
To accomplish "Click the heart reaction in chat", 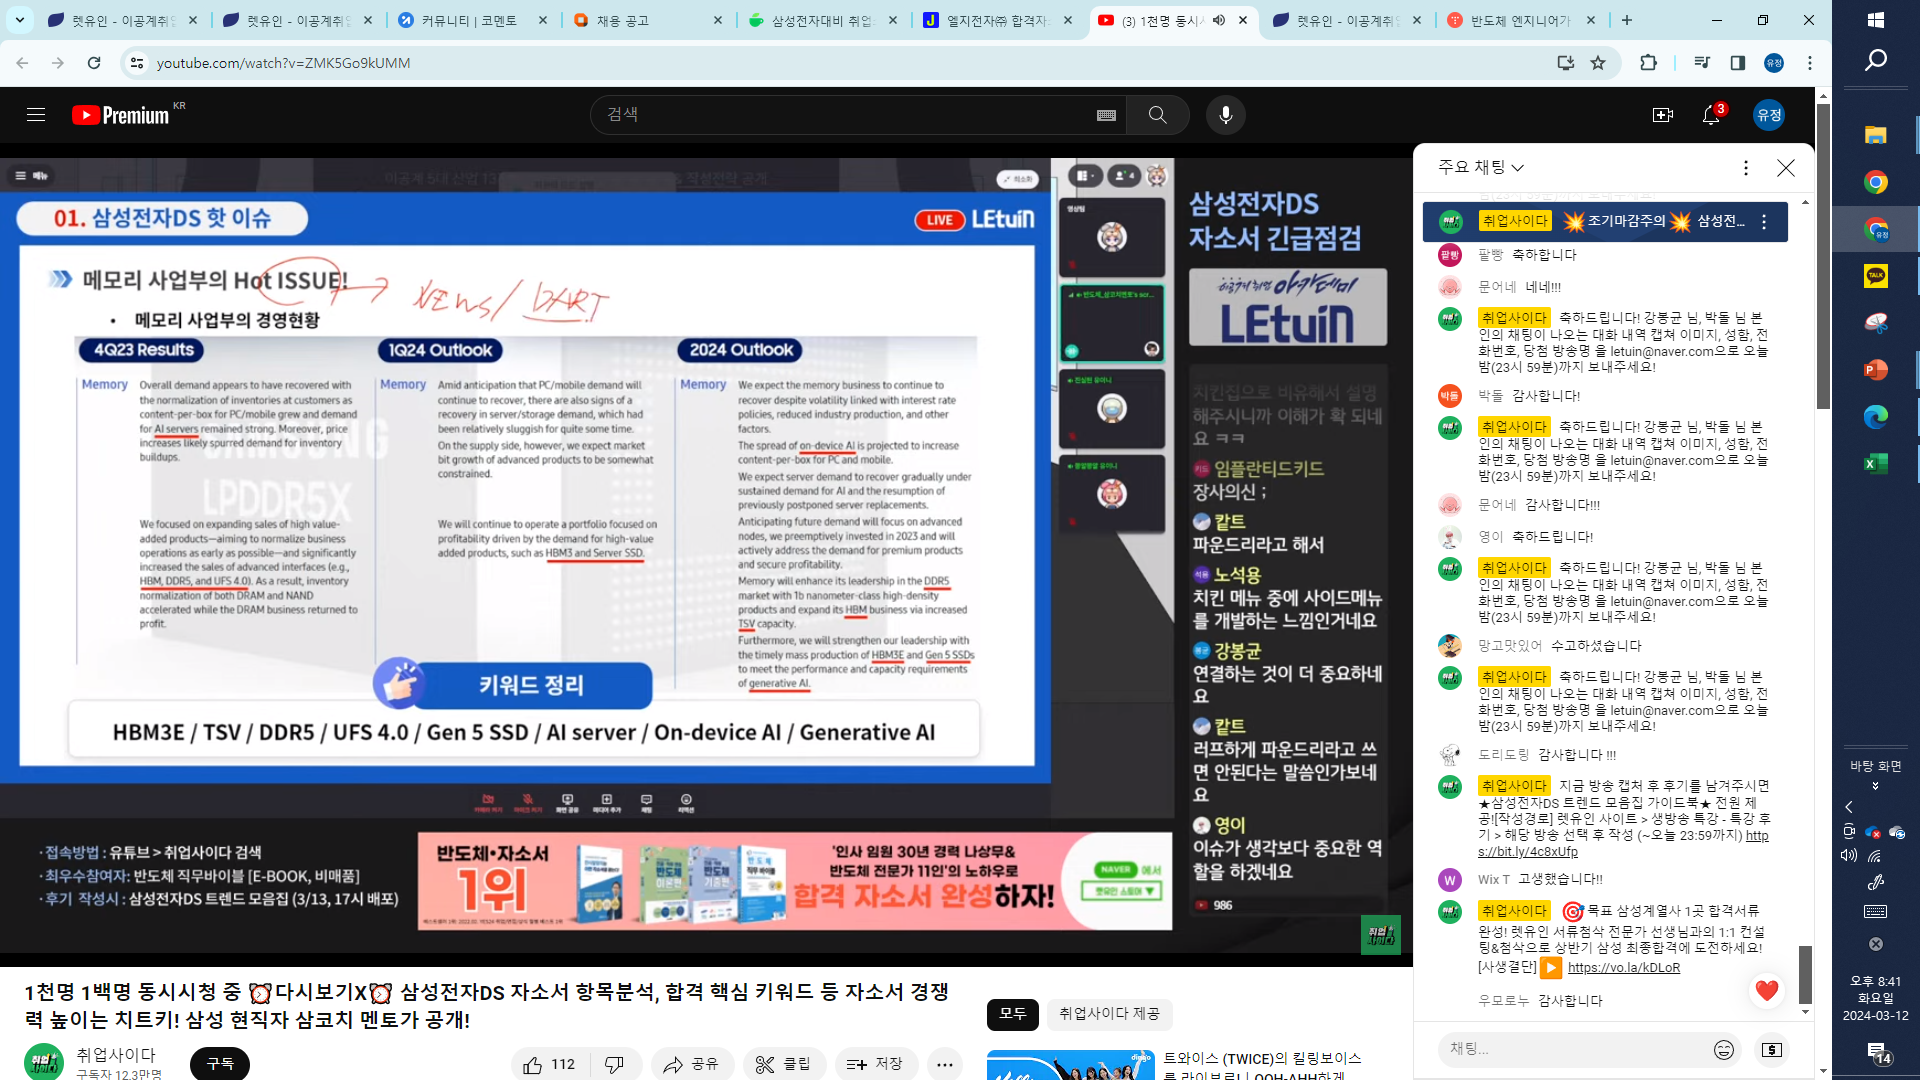I will (1766, 990).
